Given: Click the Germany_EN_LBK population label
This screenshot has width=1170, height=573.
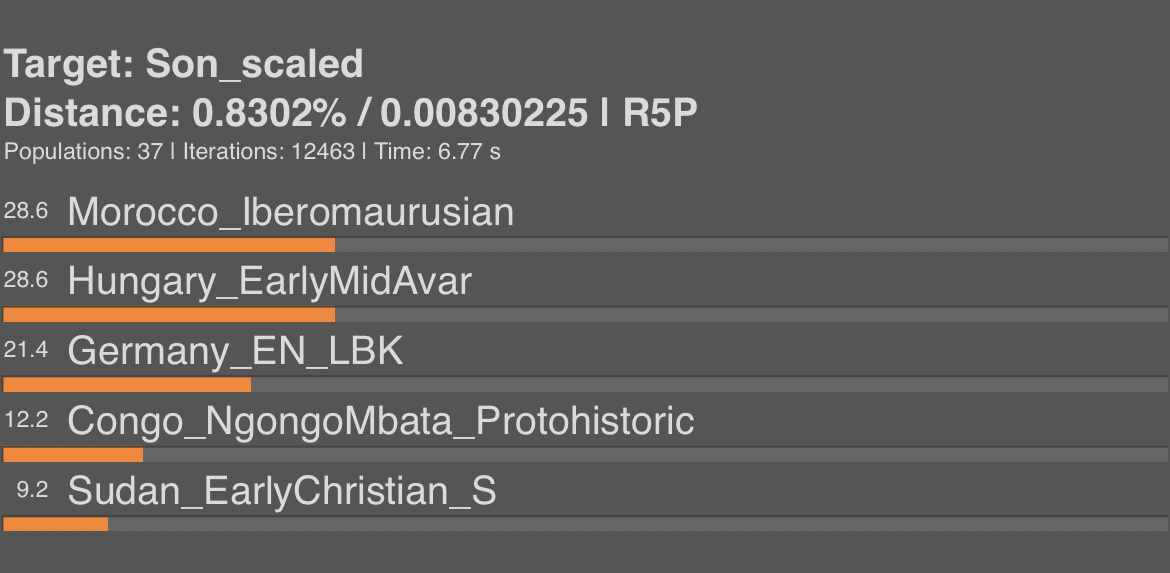Looking at the screenshot, I should 235,351.
